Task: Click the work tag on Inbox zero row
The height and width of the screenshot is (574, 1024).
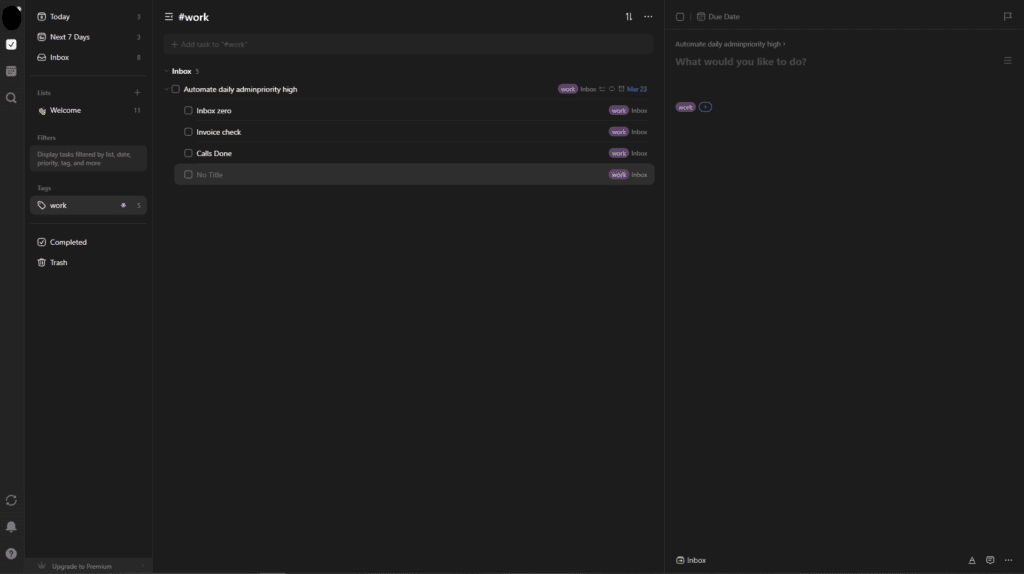Action: (618, 110)
